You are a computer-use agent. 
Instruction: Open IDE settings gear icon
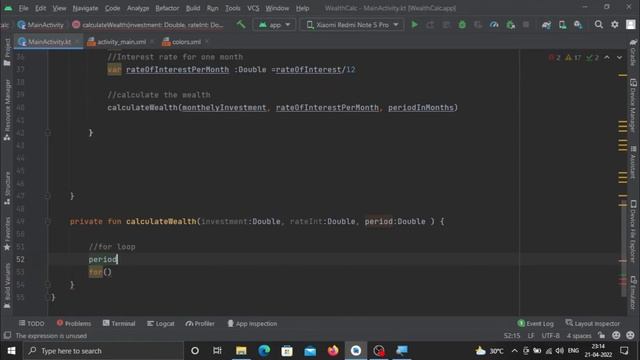pos(615,24)
